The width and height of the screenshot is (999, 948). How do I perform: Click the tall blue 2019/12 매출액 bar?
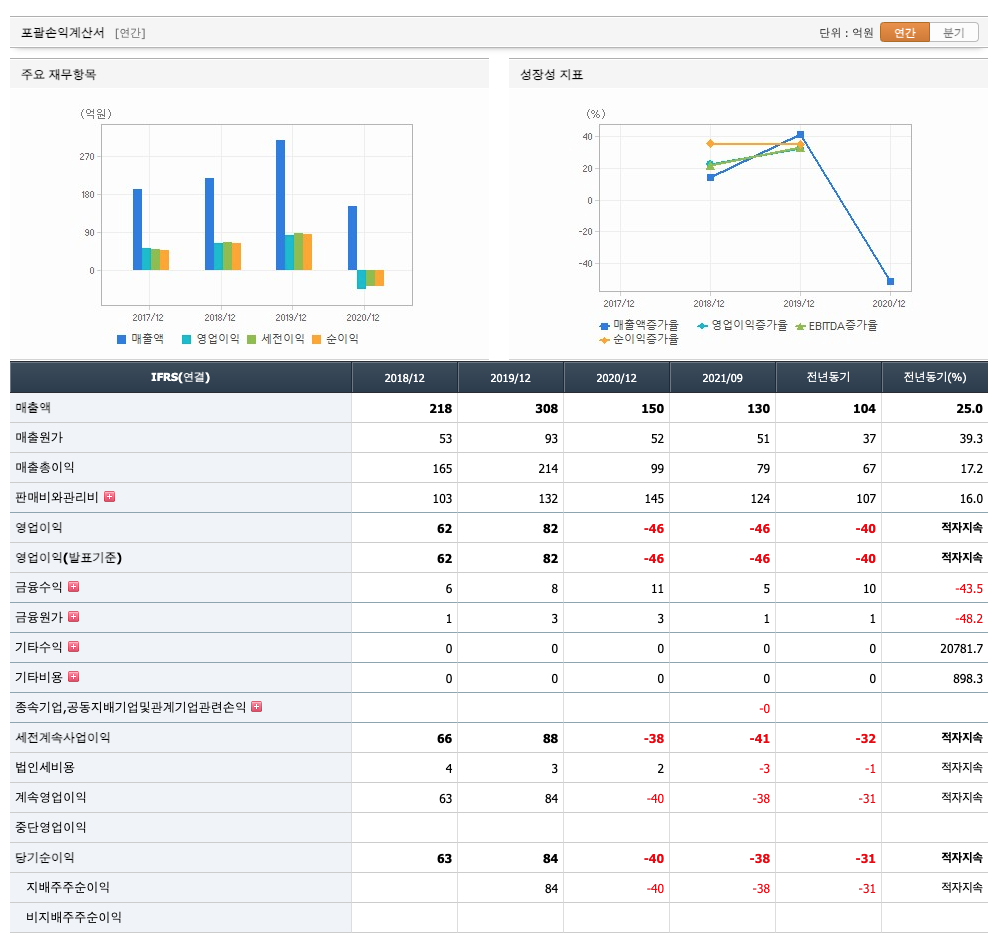click(280, 205)
